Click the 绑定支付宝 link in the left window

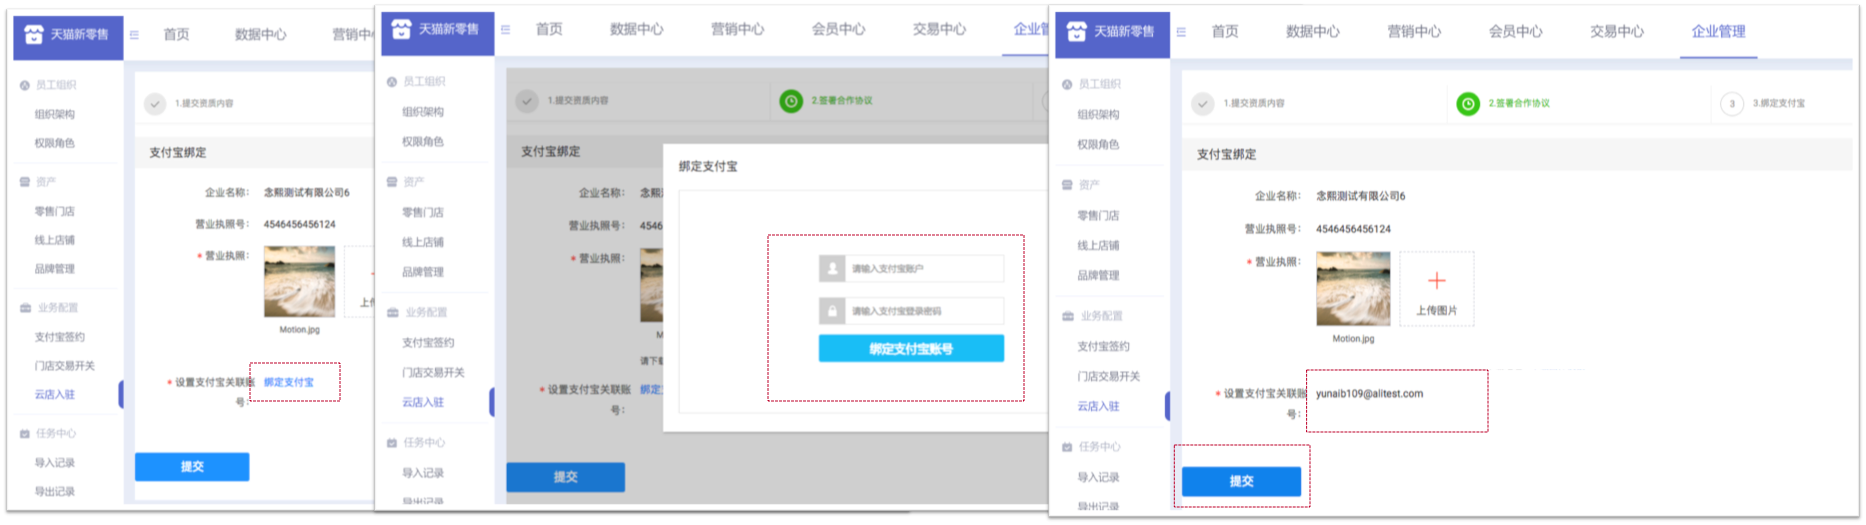(x=289, y=382)
